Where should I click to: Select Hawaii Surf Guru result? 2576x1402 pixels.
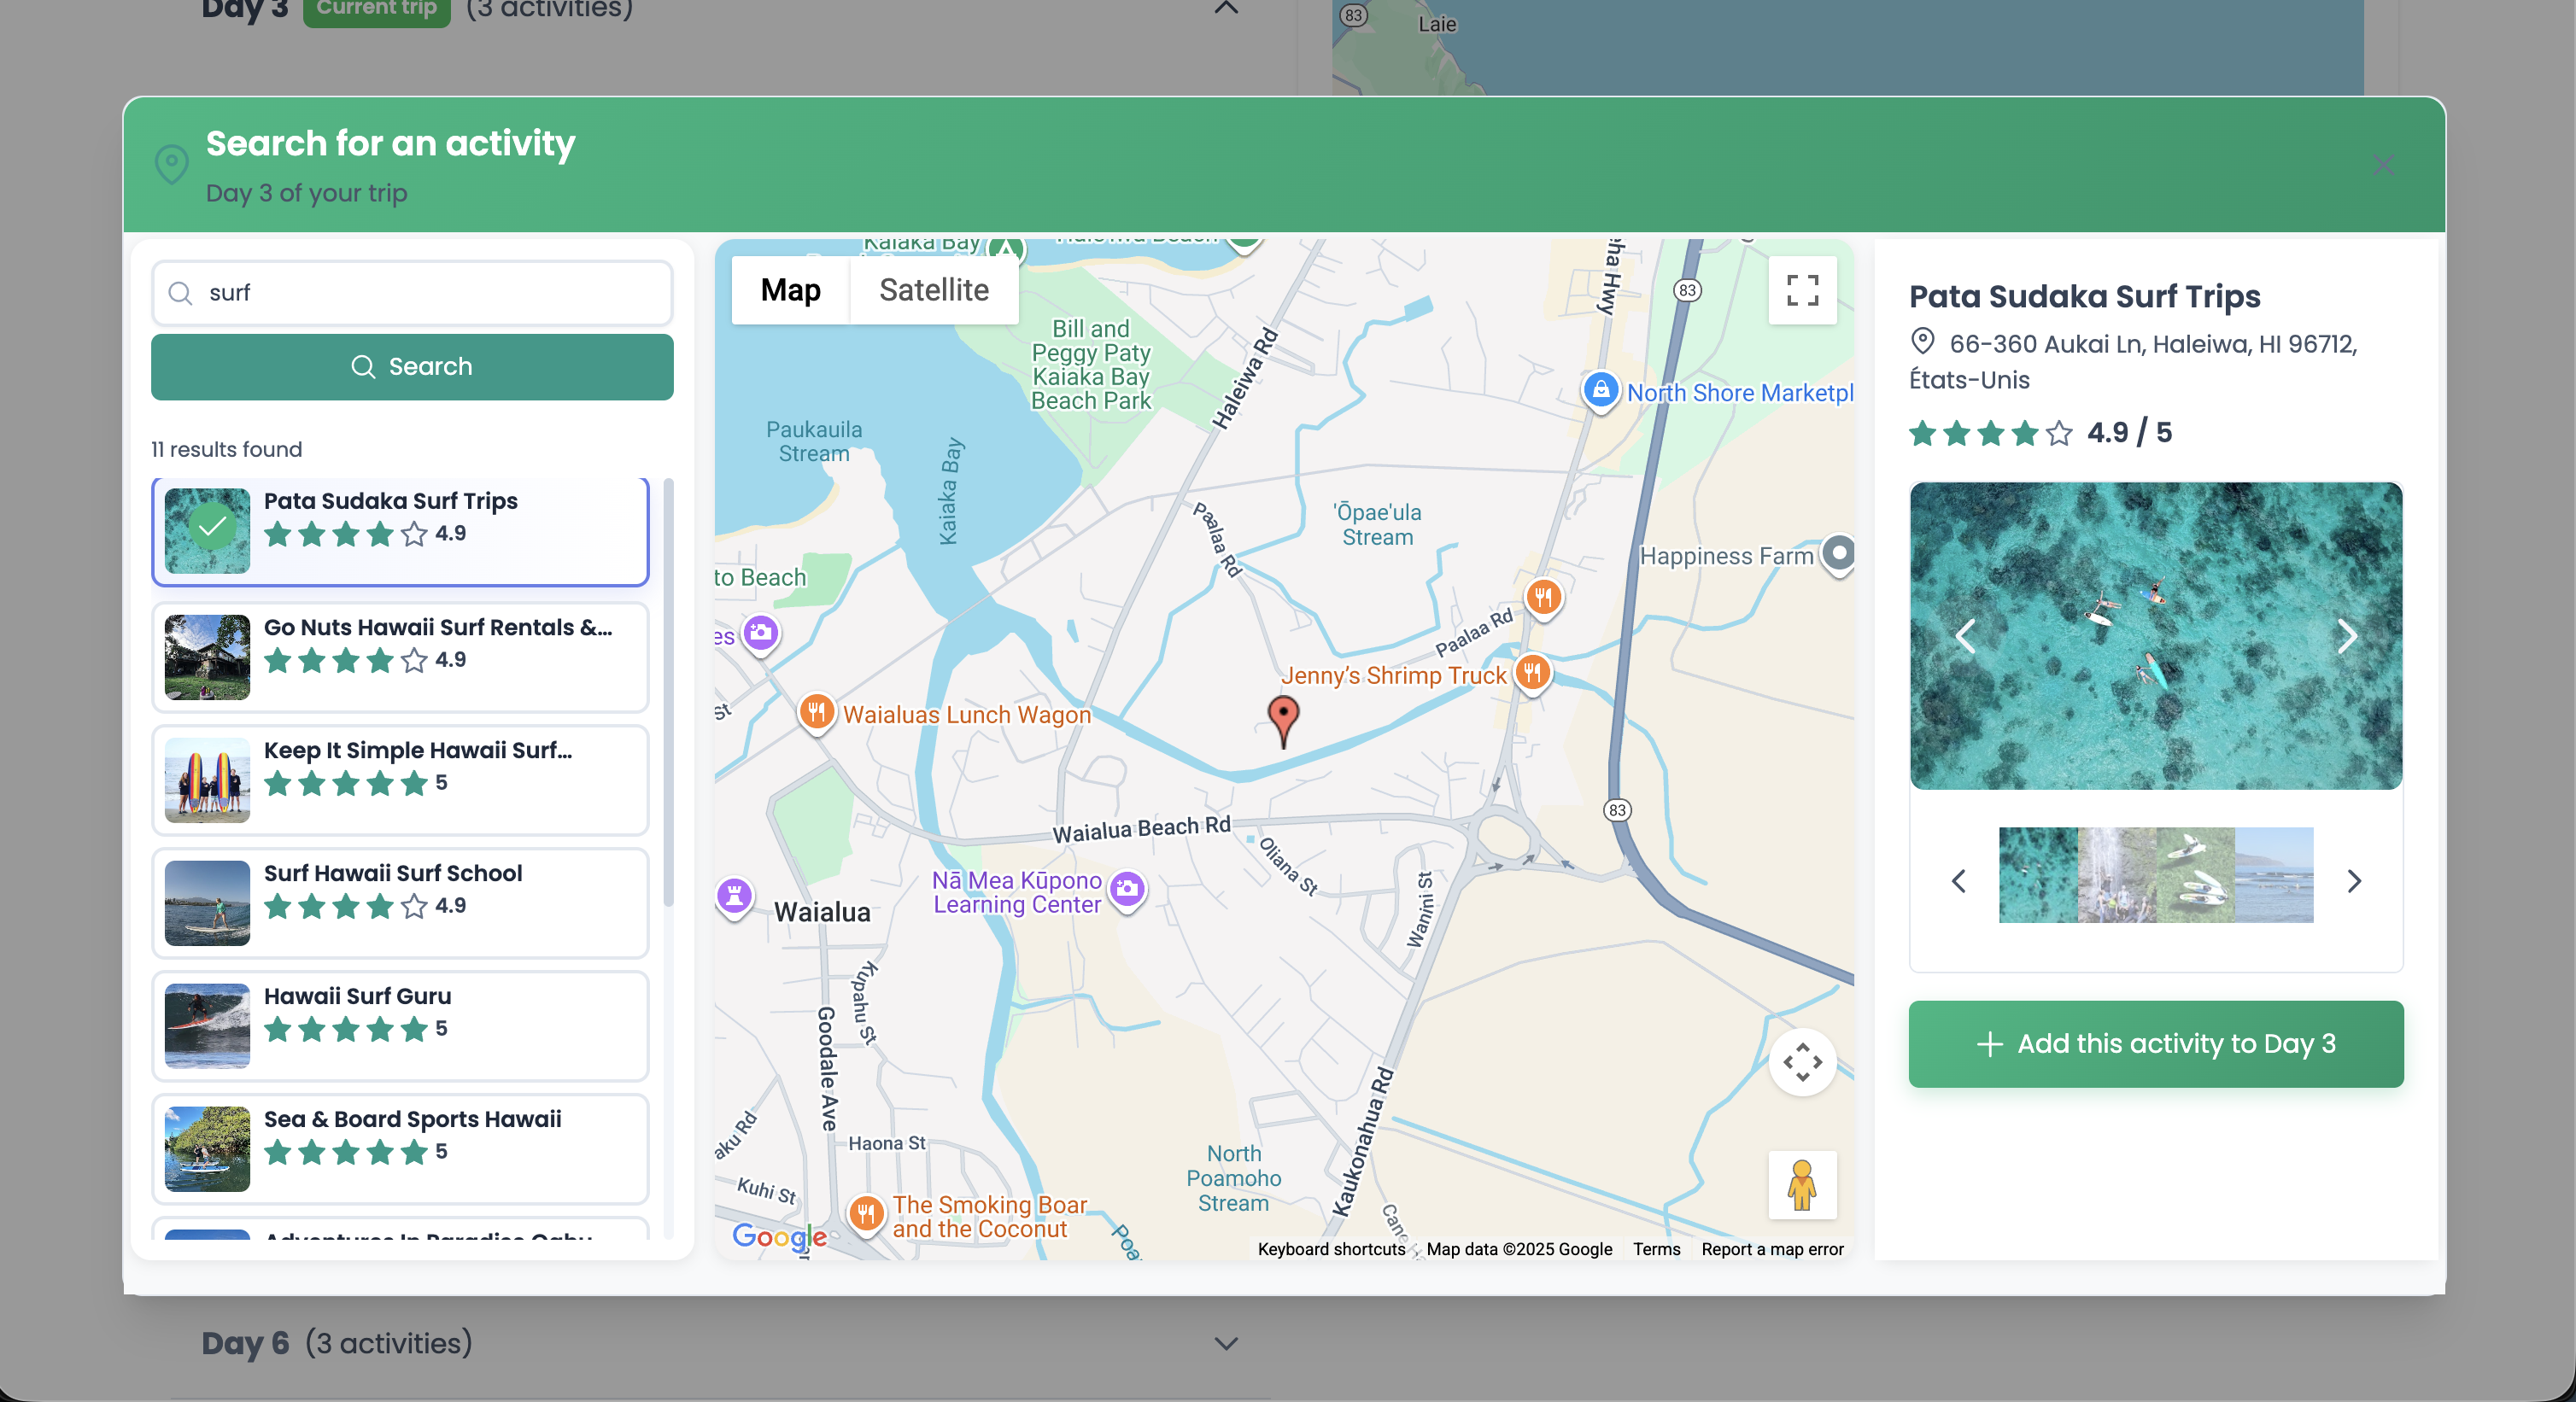click(x=400, y=1025)
